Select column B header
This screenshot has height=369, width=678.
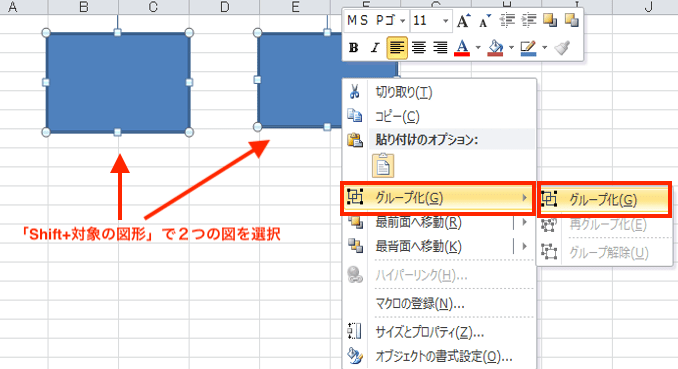pos(83,6)
